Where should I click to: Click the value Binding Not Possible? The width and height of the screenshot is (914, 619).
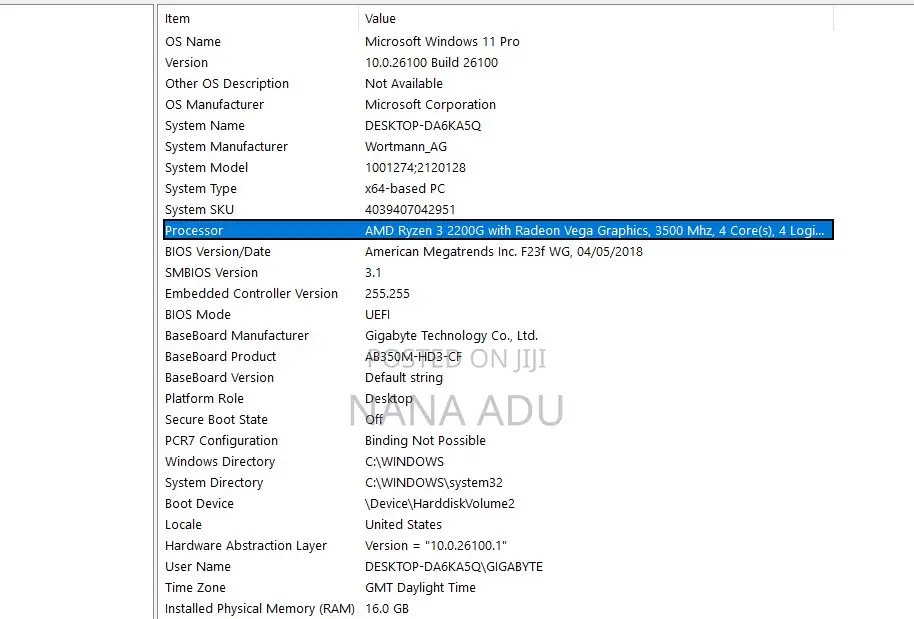(425, 441)
